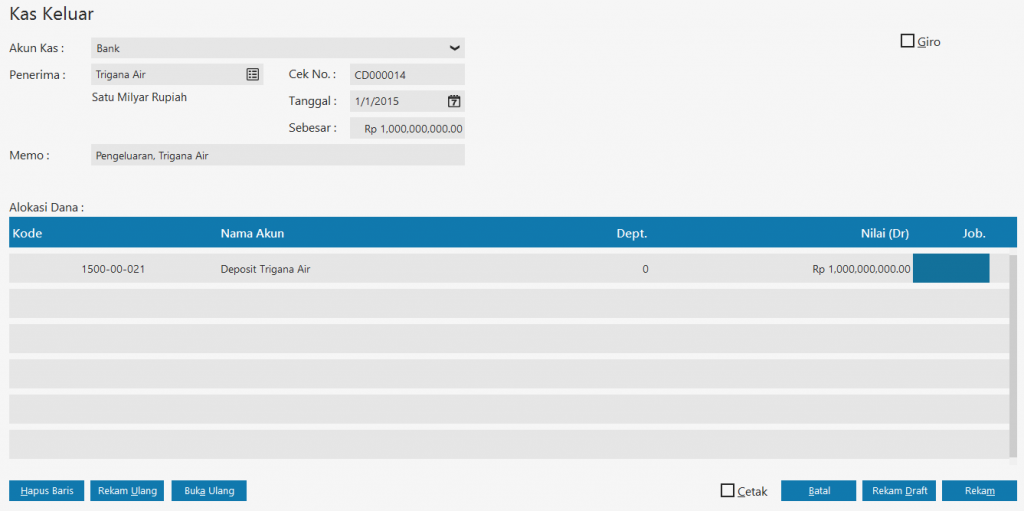Click the Sebesar amount field

(x=408, y=128)
